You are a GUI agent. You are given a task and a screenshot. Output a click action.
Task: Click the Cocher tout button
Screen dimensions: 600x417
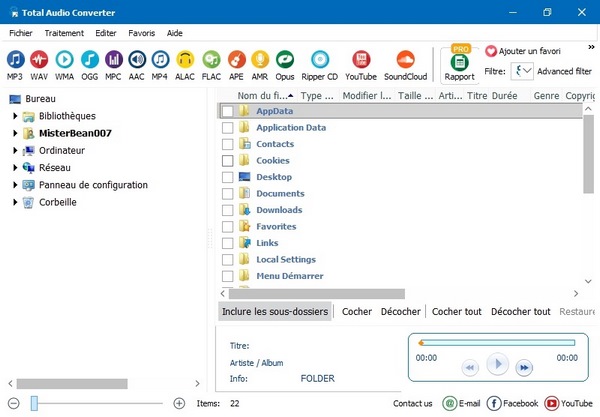(457, 311)
